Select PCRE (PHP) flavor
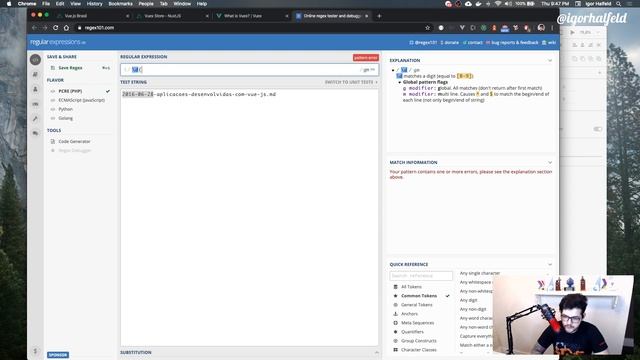The width and height of the screenshot is (640, 360). coord(80,91)
